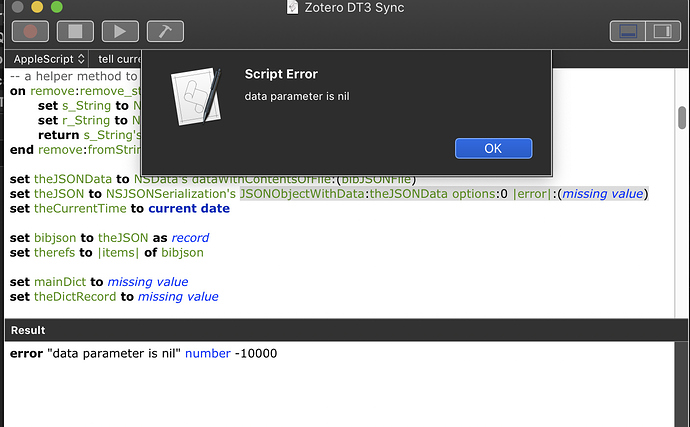The height and width of the screenshot is (427, 690).
Task: Click the '-10000' error number
Action: 256,353
